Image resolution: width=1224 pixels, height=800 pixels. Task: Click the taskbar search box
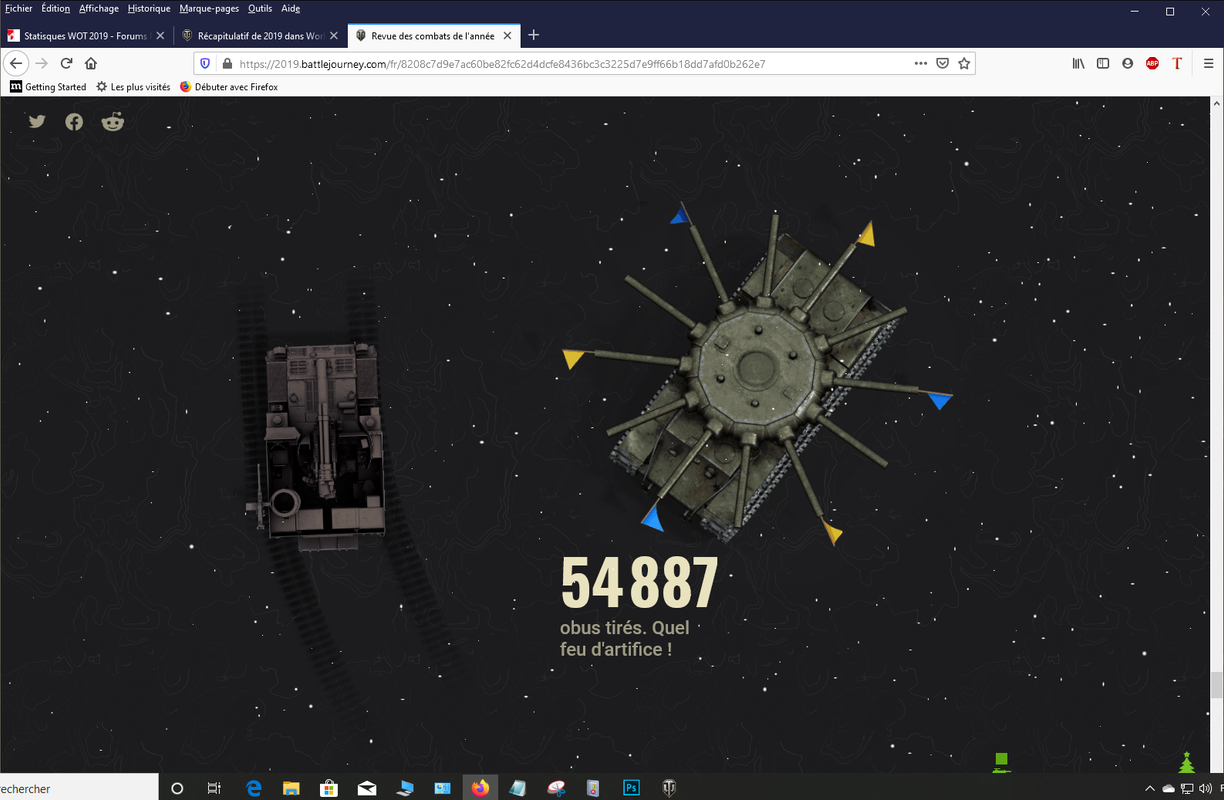click(x=78, y=788)
